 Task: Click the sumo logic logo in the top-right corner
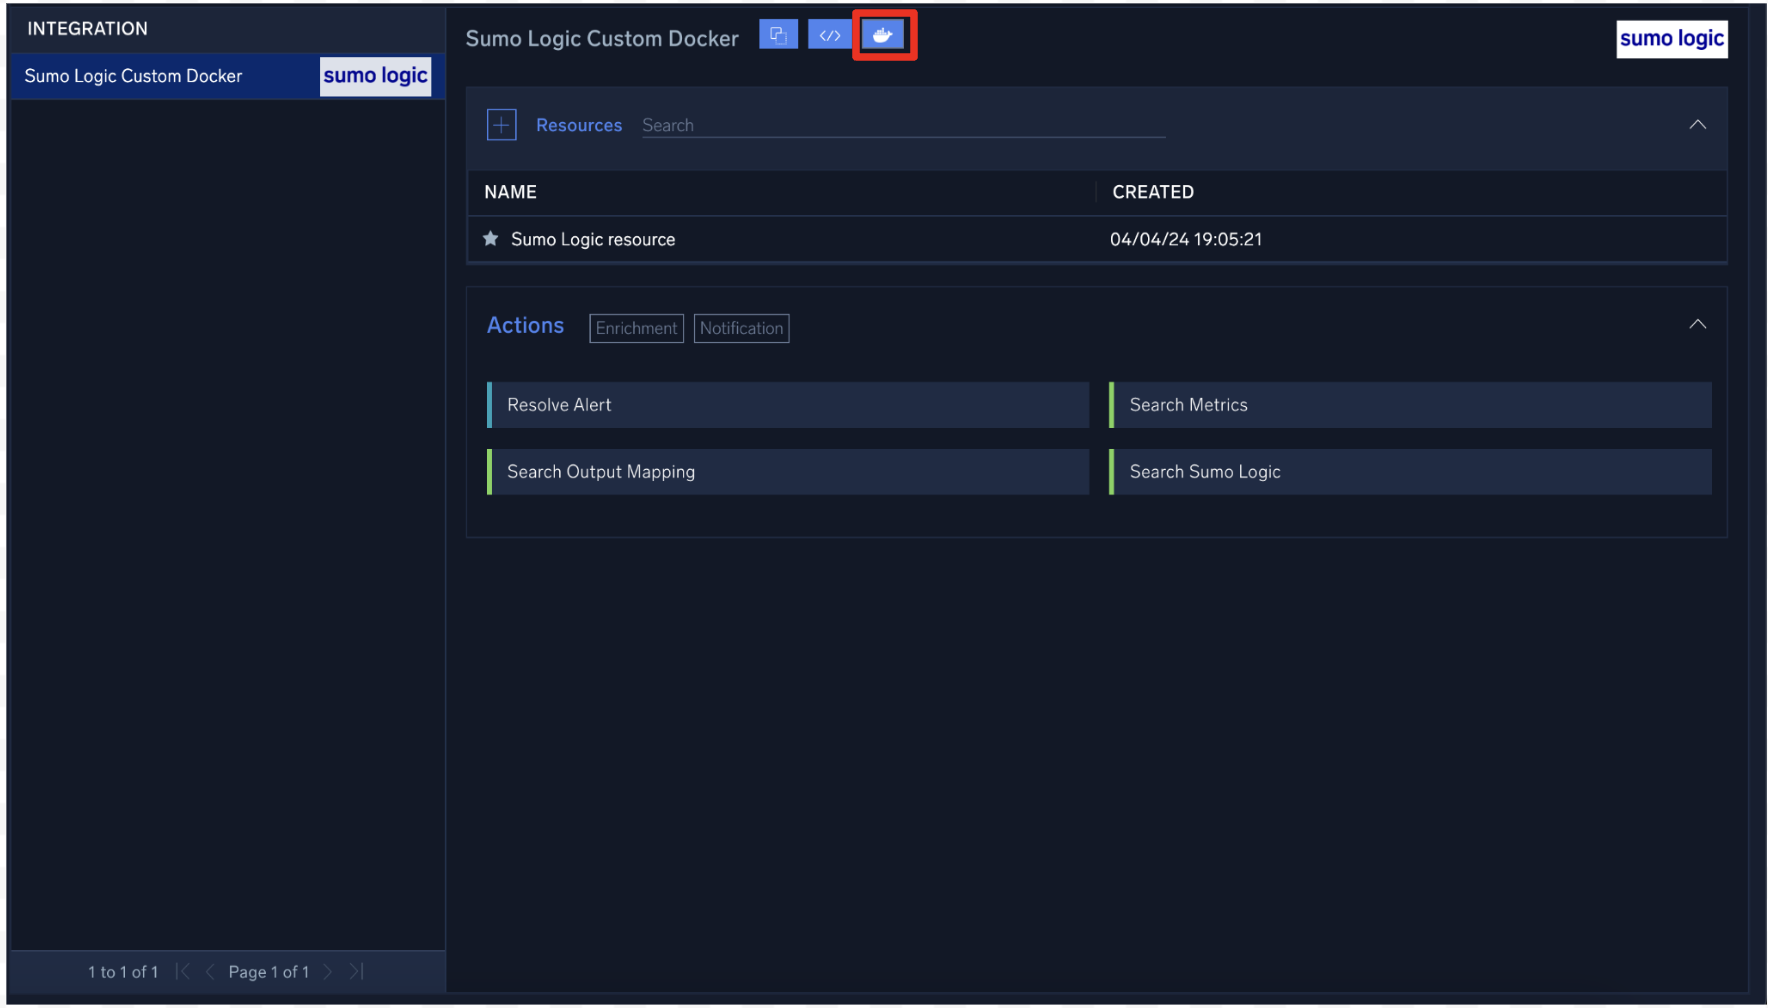pyautogui.click(x=1671, y=38)
